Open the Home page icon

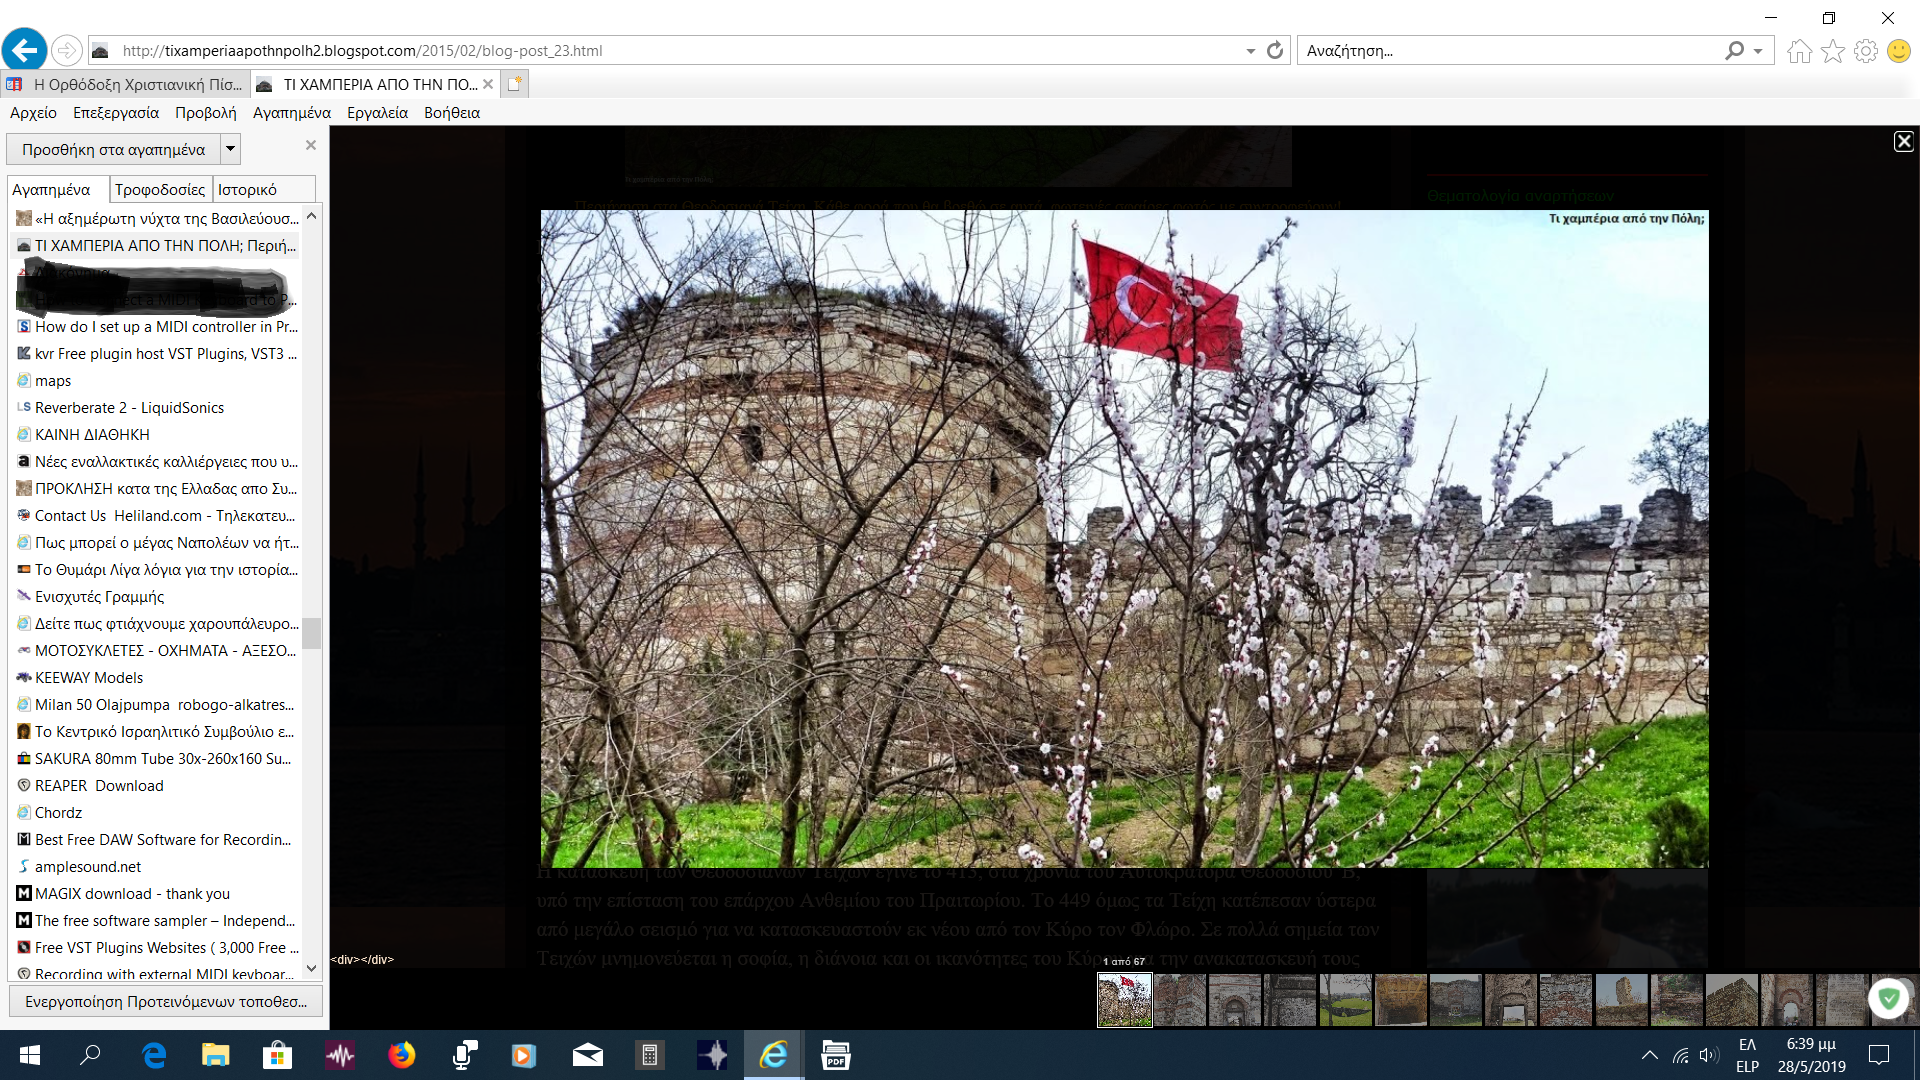coord(1799,51)
